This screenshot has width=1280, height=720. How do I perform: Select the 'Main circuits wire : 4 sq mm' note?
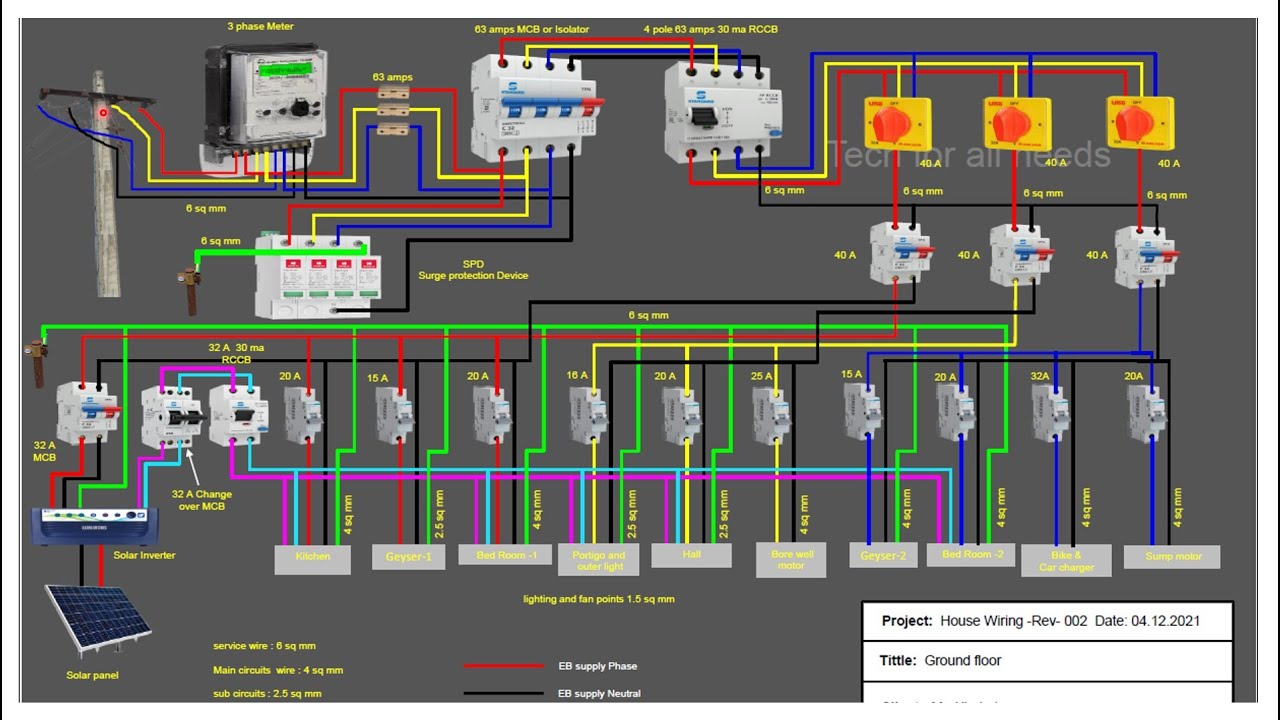point(278,670)
